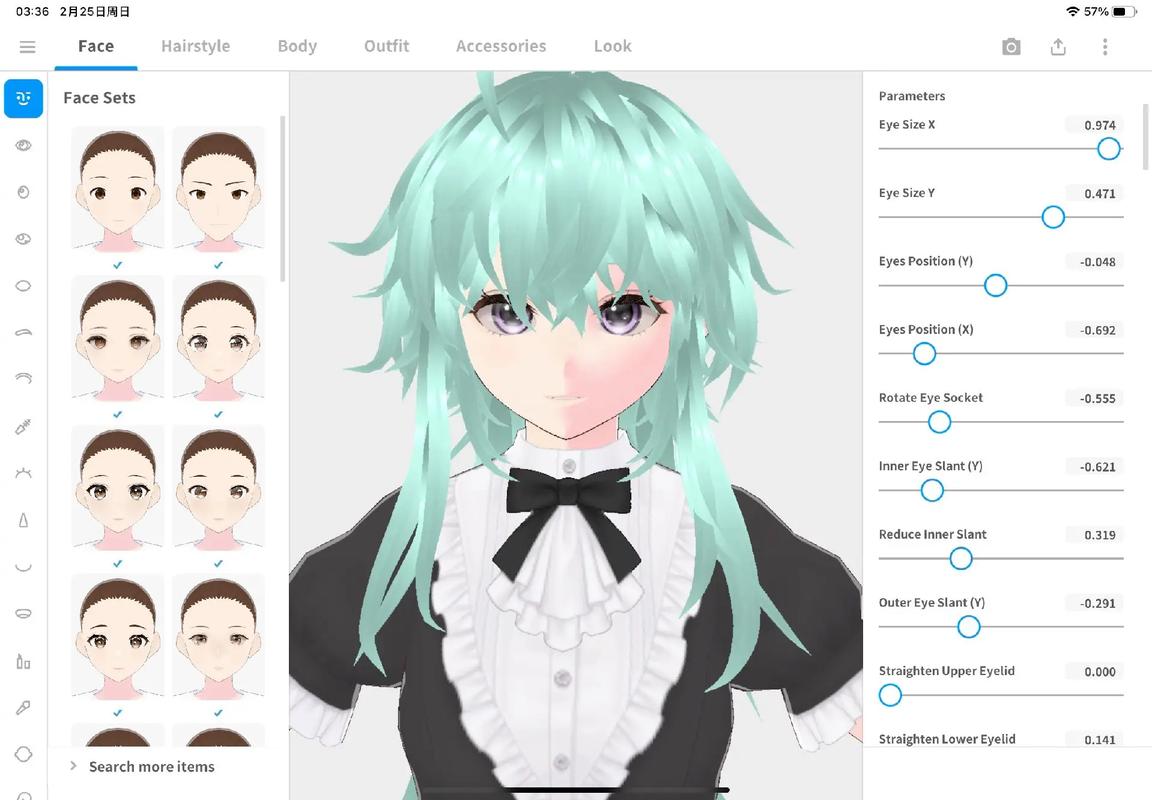
Task: Switch to the Accessories tab
Action: click(501, 46)
